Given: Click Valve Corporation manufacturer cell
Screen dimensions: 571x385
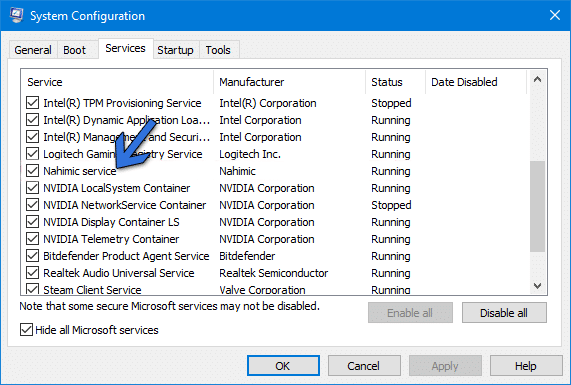Looking at the screenshot, I should pyautogui.click(x=262, y=290).
